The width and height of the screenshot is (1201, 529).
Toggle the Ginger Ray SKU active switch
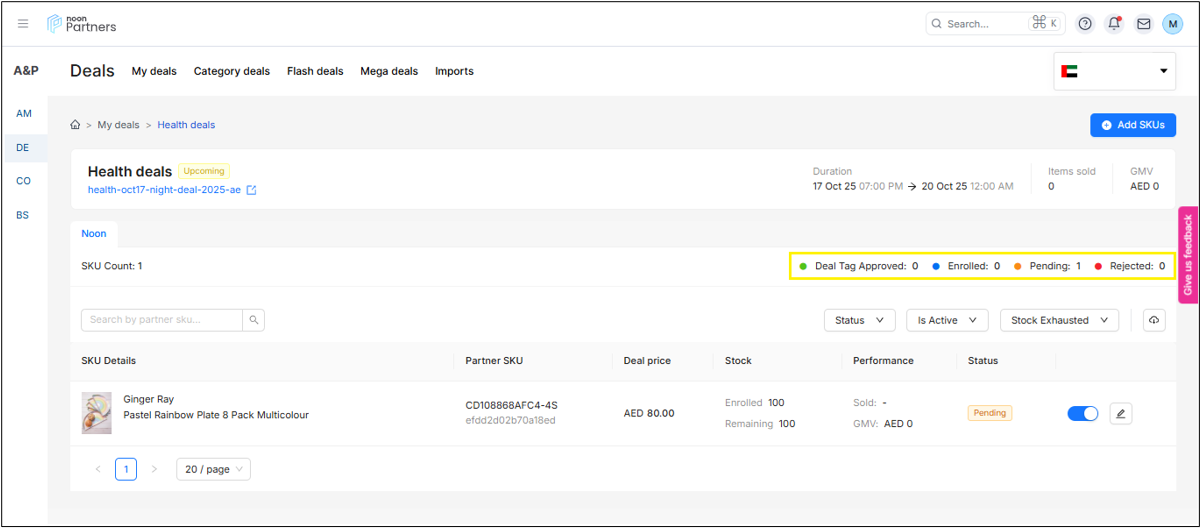(x=1083, y=413)
